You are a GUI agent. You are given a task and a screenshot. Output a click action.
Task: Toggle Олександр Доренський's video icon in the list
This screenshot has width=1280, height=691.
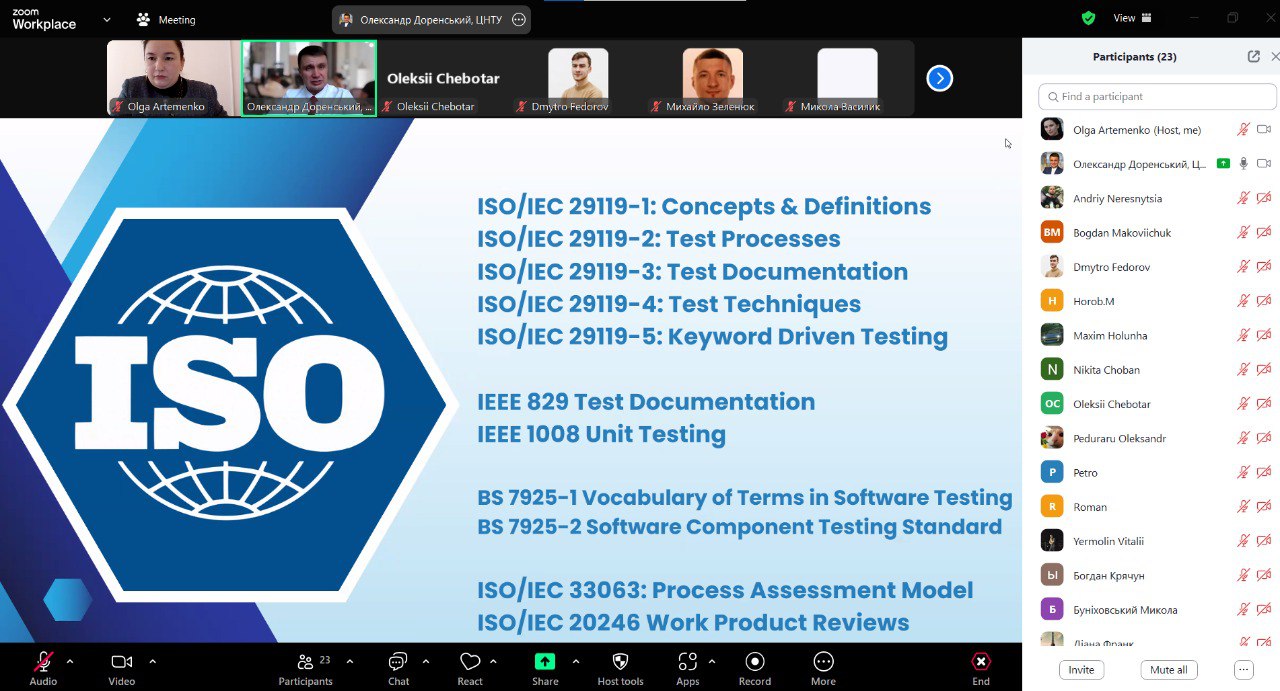pos(1264,164)
